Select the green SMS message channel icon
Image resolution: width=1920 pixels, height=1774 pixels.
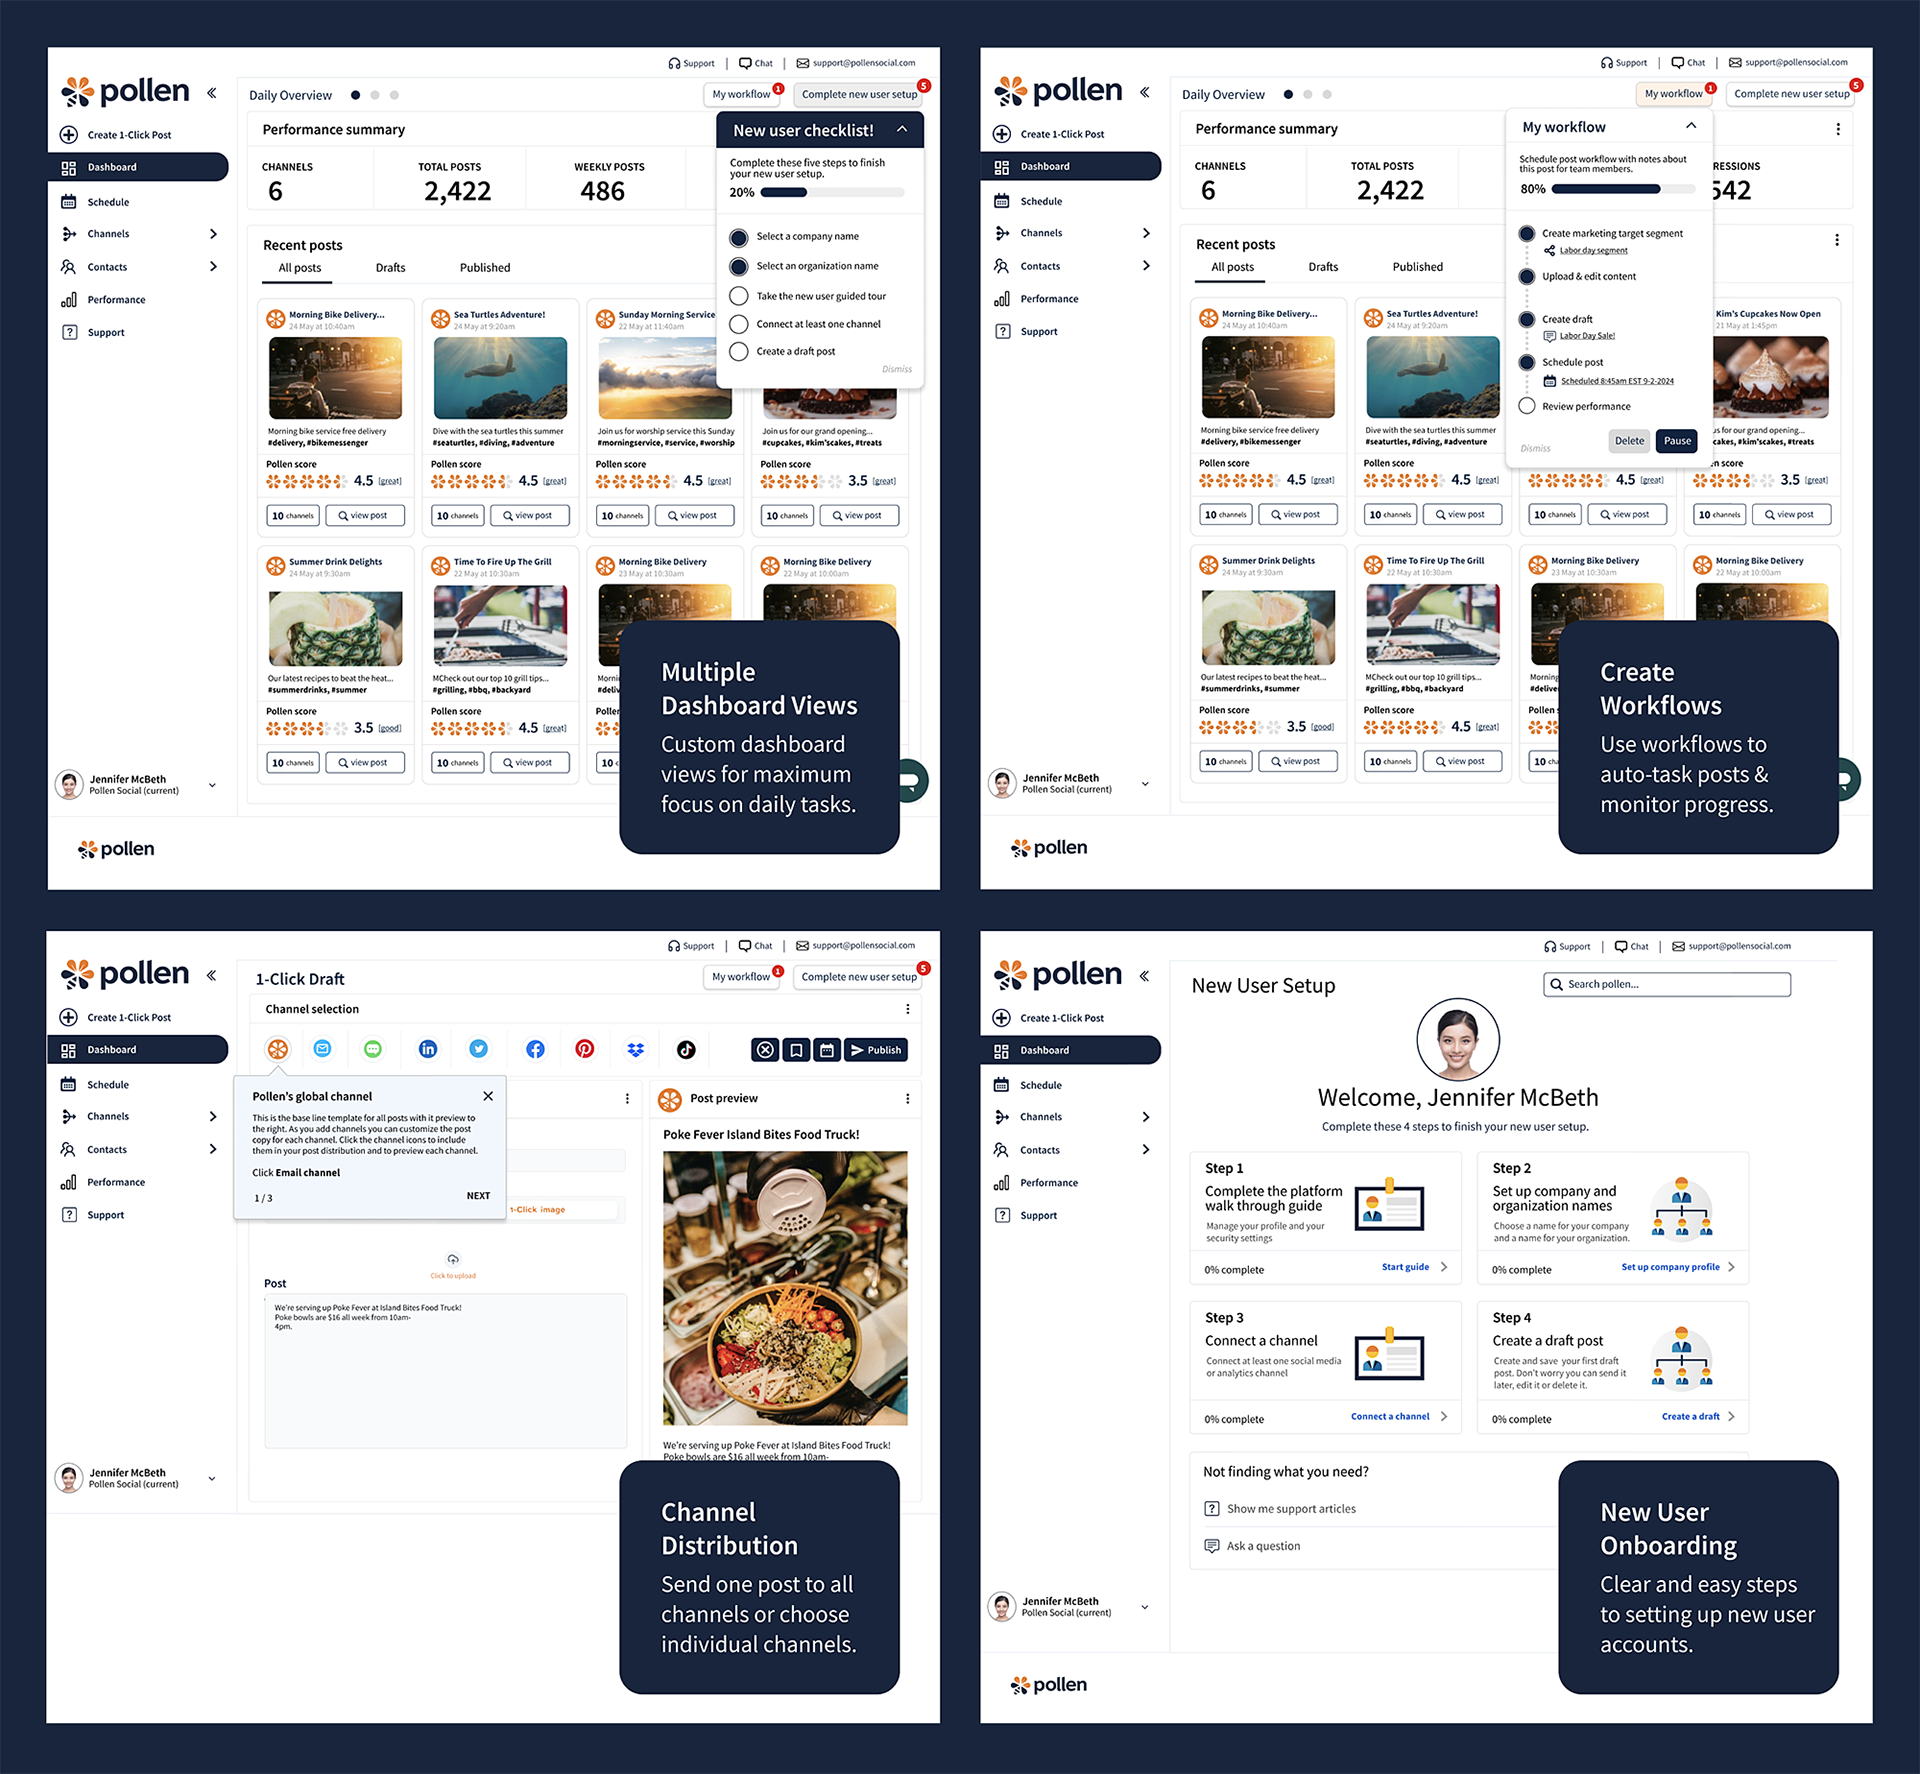click(373, 1048)
